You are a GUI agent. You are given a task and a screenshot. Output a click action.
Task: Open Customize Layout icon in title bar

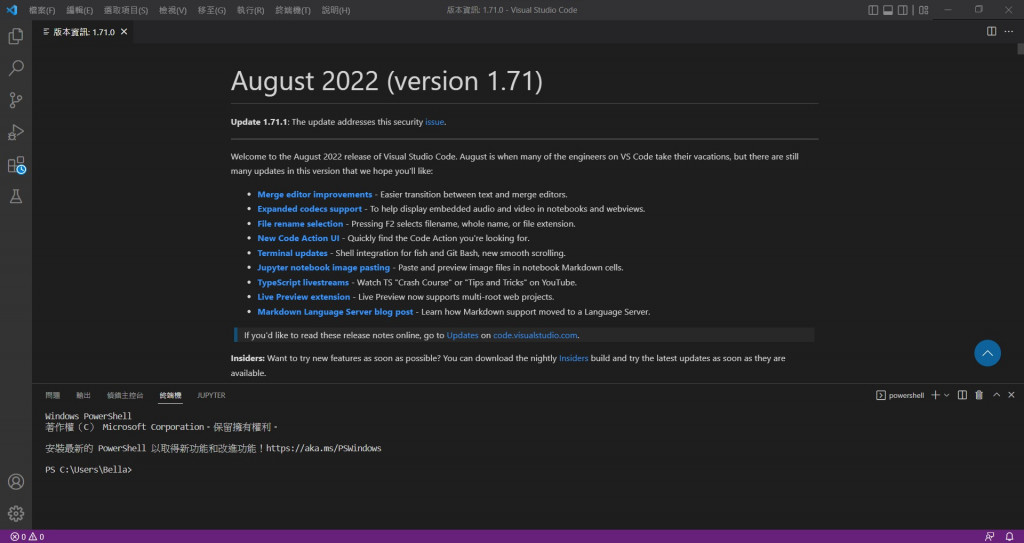click(923, 10)
